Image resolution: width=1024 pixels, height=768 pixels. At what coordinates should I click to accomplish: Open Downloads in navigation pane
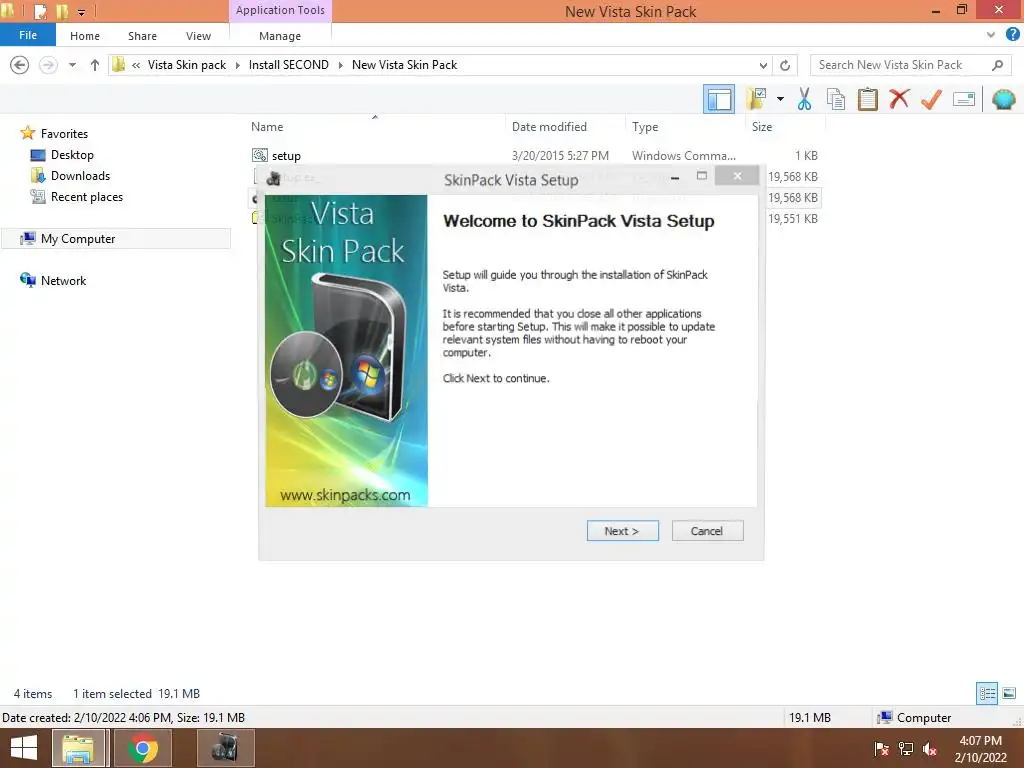pyautogui.click(x=80, y=176)
